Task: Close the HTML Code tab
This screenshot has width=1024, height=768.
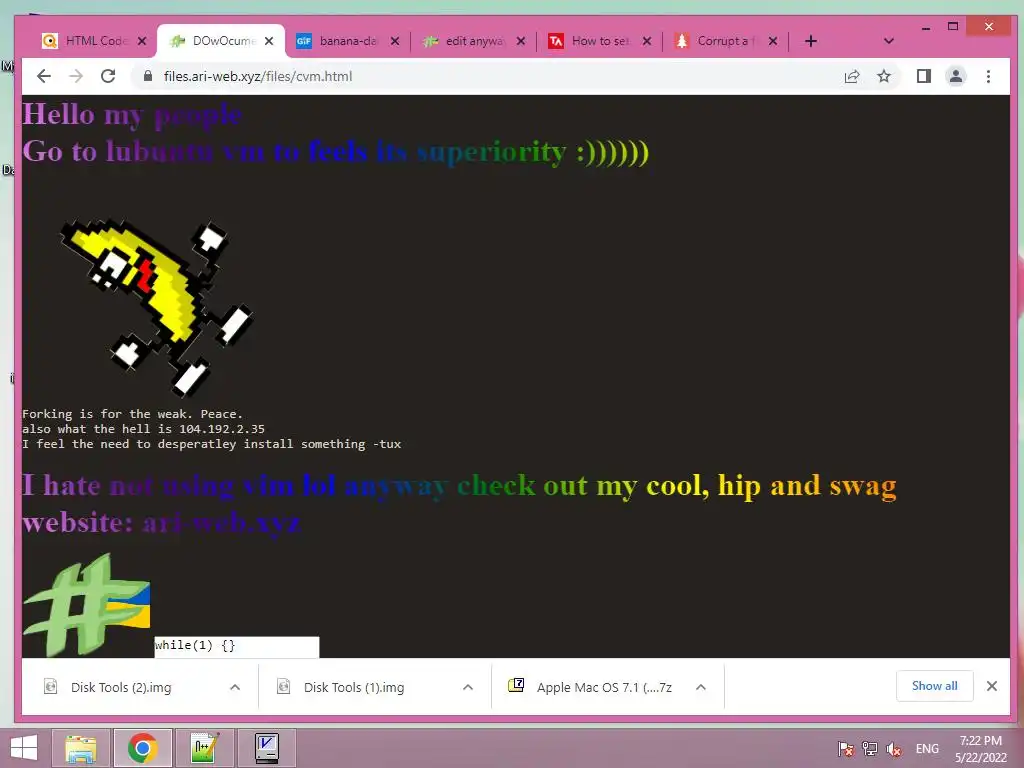Action: pos(142,41)
